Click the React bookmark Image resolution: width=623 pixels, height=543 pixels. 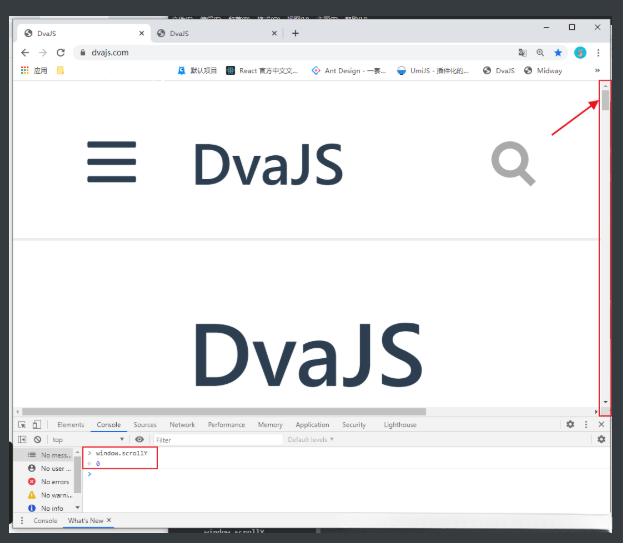pyautogui.click(x=262, y=70)
